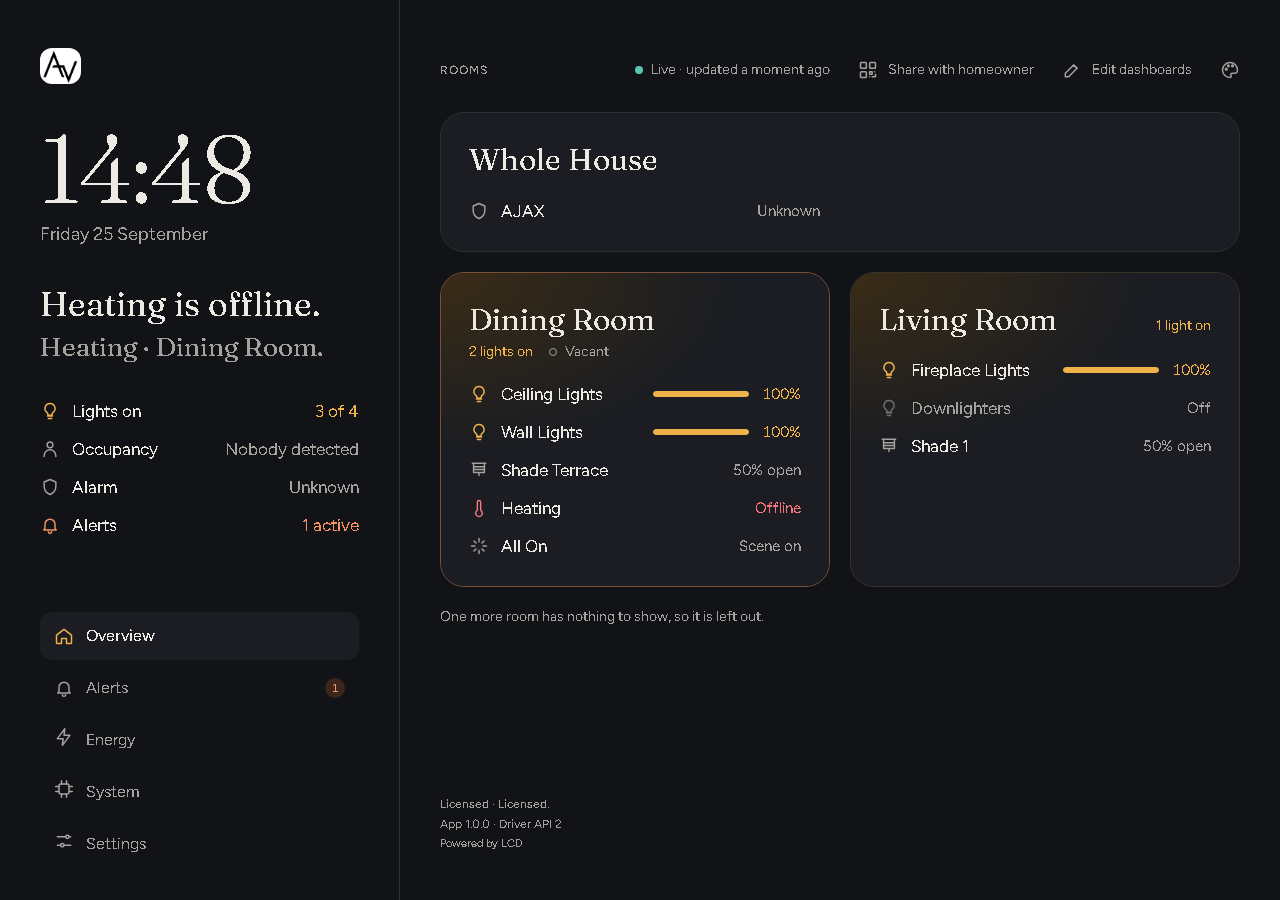This screenshot has width=1280, height=900.
Task: Click the Heating thermometer icon
Action: pyautogui.click(x=479, y=508)
